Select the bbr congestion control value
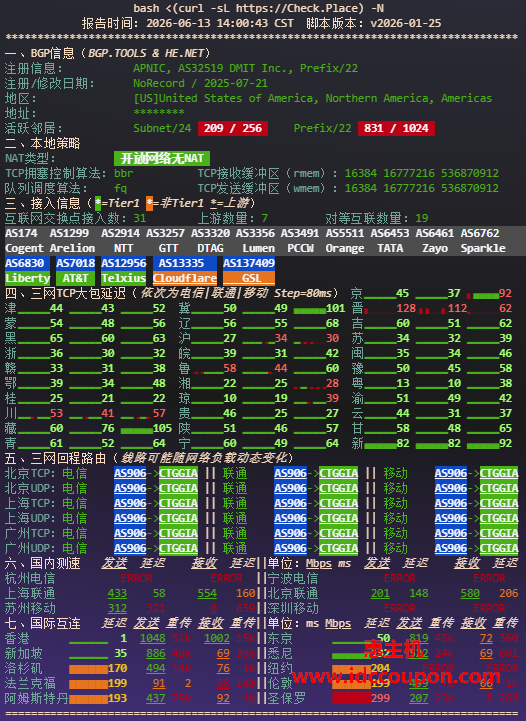 [x=124, y=173]
